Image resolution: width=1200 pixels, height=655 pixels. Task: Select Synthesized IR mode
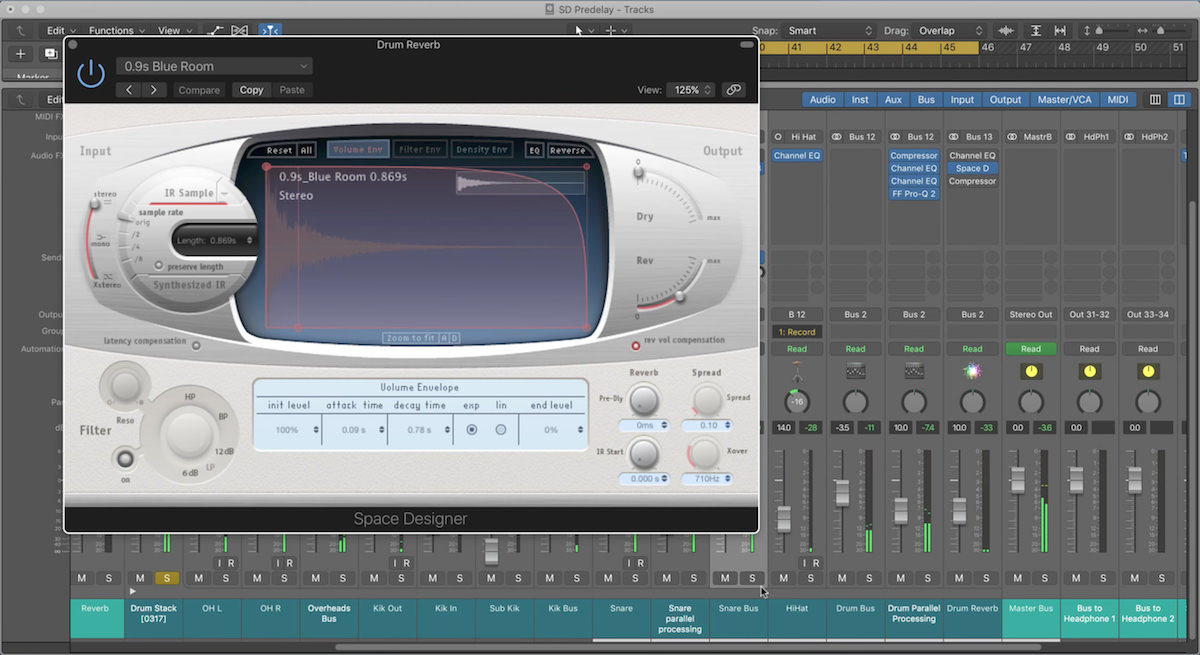tap(187, 285)
